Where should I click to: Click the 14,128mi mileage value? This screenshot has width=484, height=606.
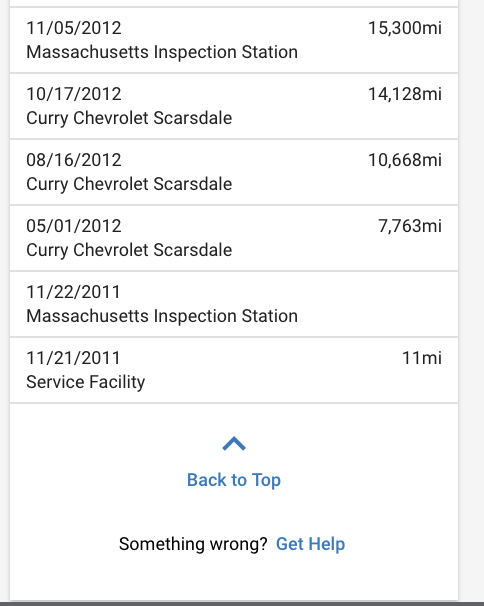[405, 94]
